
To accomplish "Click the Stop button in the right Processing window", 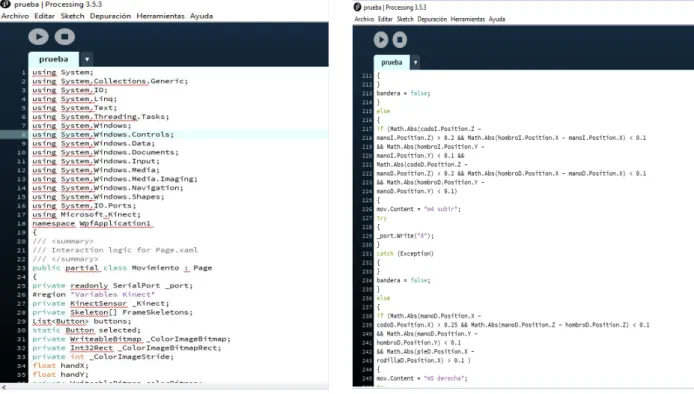I will 400,40.
